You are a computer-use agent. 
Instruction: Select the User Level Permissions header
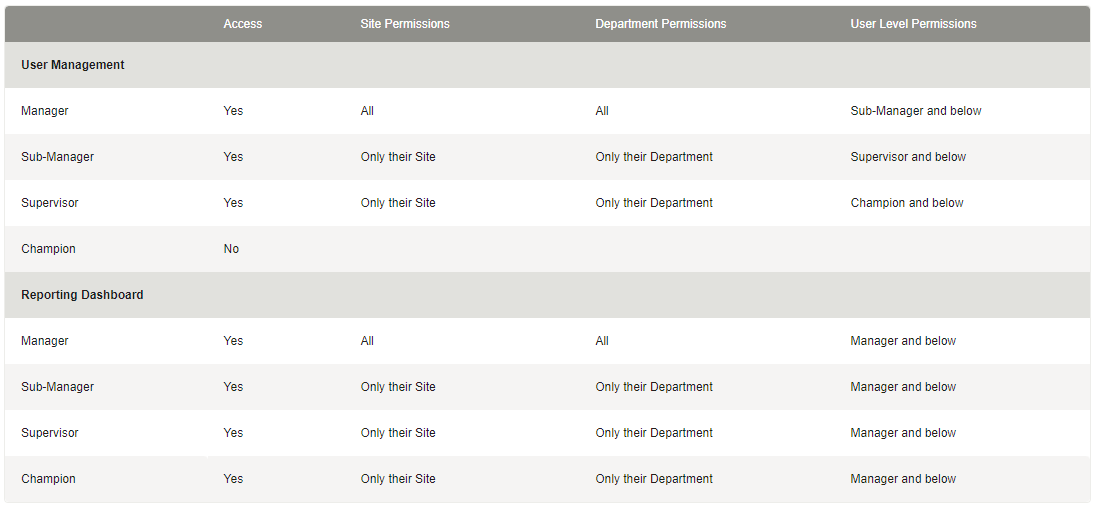click(913, 24)
